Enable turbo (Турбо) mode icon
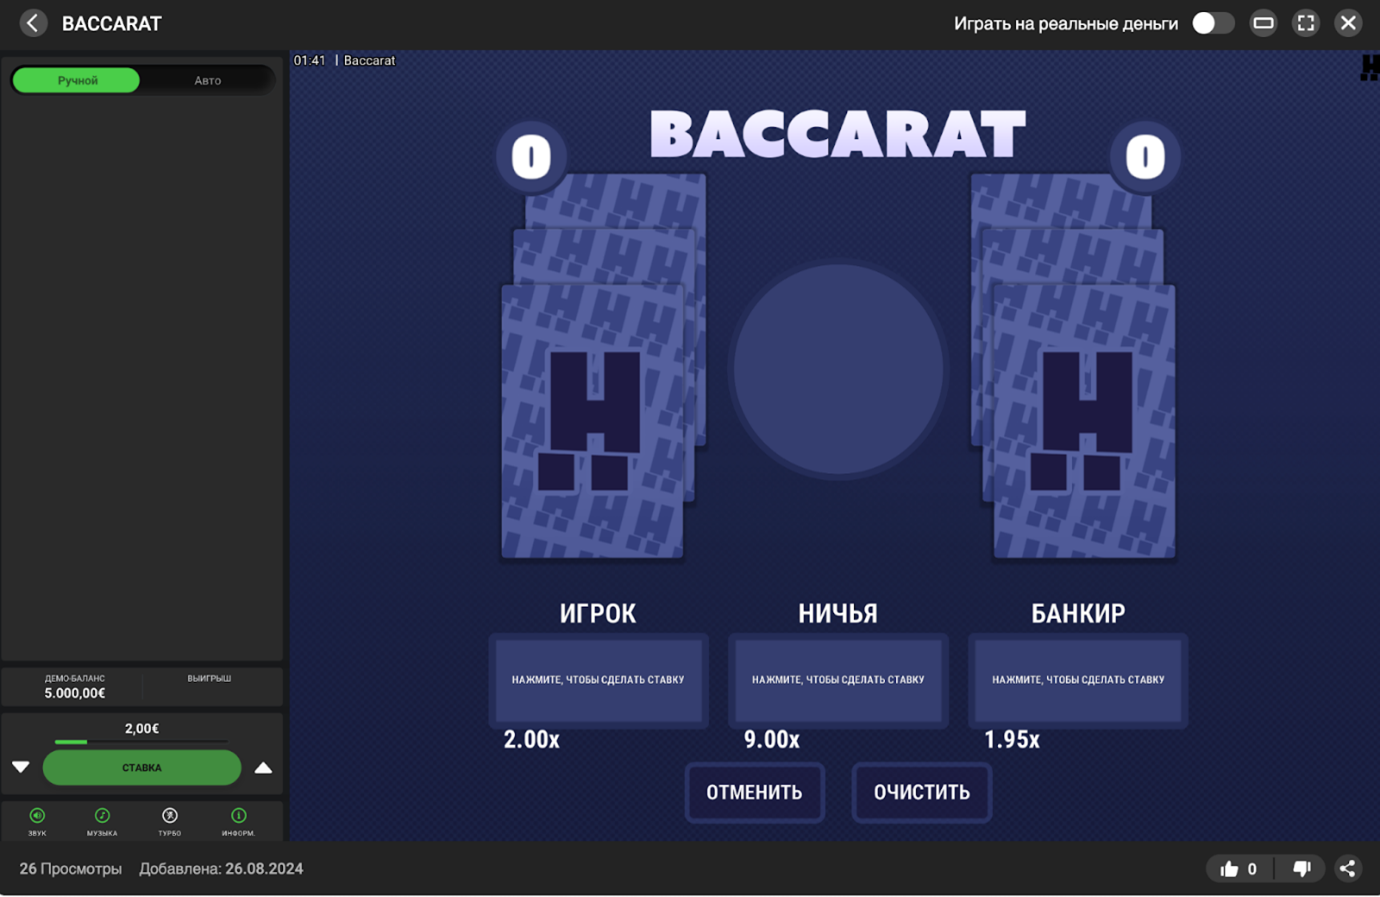The width and height of the screenshot is (1380, 897). [x=170, y=817]
